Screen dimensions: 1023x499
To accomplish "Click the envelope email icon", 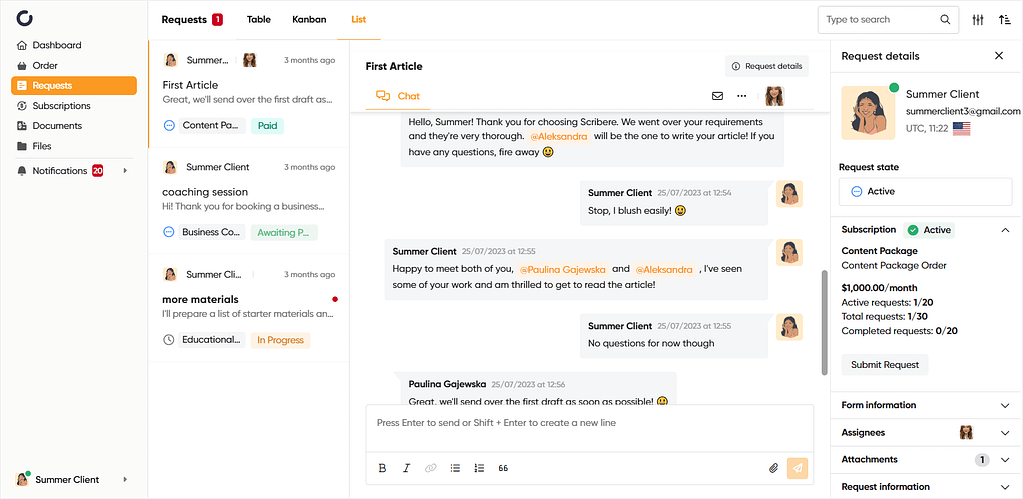I will click(x=717, y=96).
